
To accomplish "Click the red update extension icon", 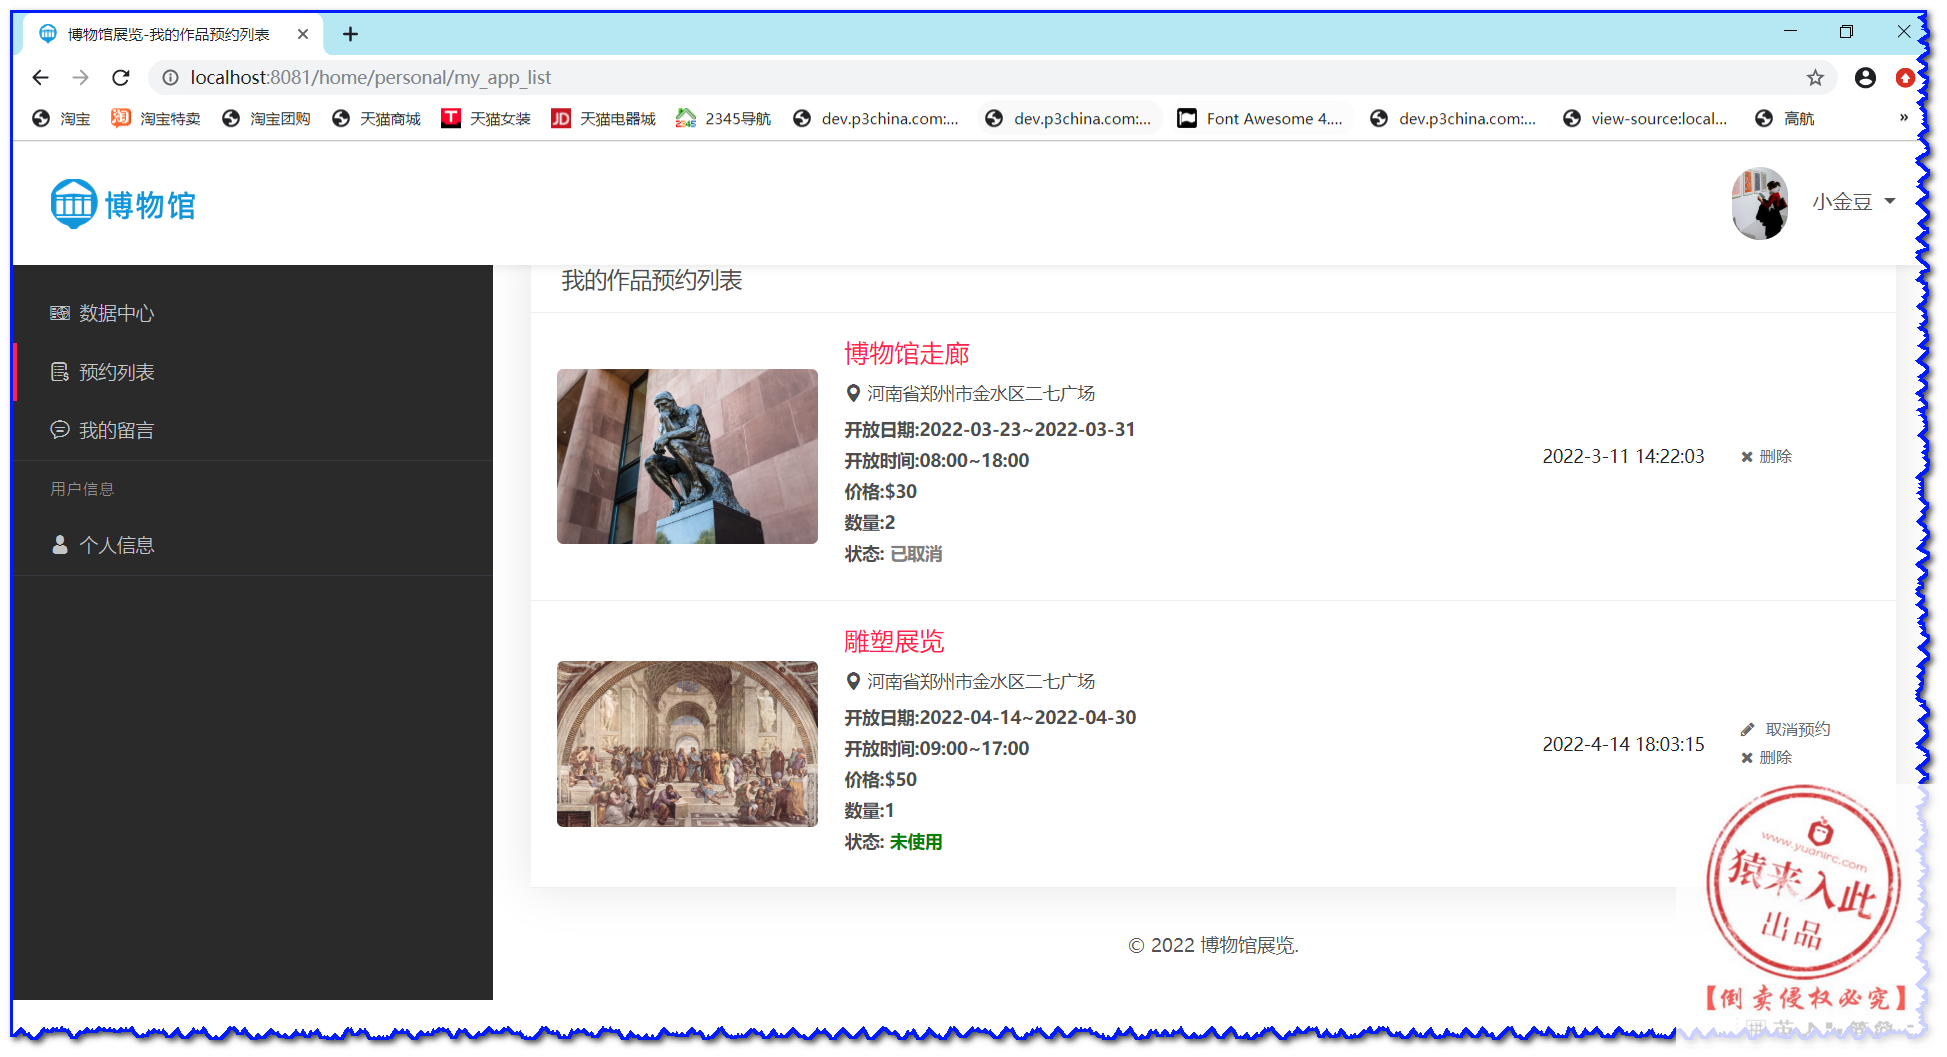I will point(1905,77).
